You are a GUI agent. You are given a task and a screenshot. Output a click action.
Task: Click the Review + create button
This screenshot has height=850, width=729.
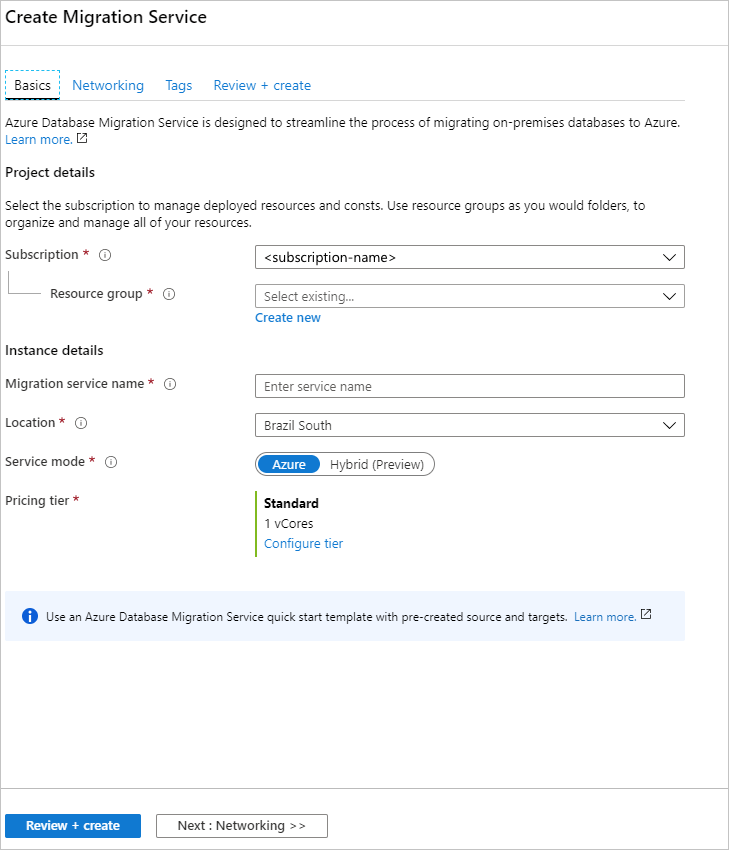[x=72, y=825]
